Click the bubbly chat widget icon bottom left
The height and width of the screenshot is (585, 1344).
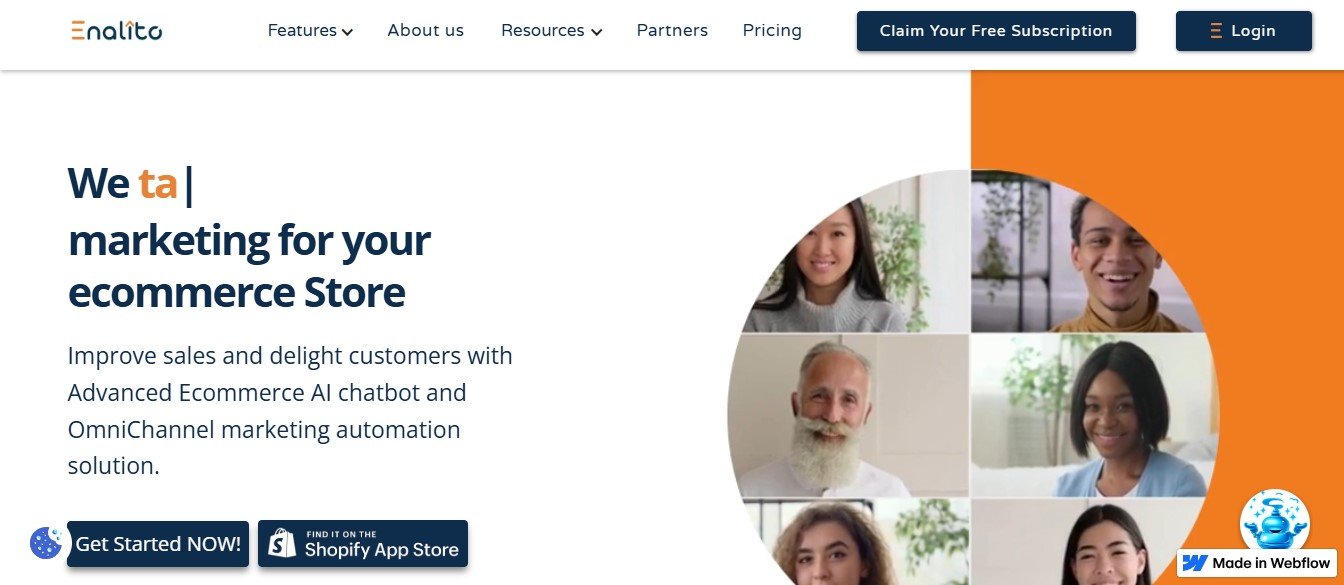[45, 544]
